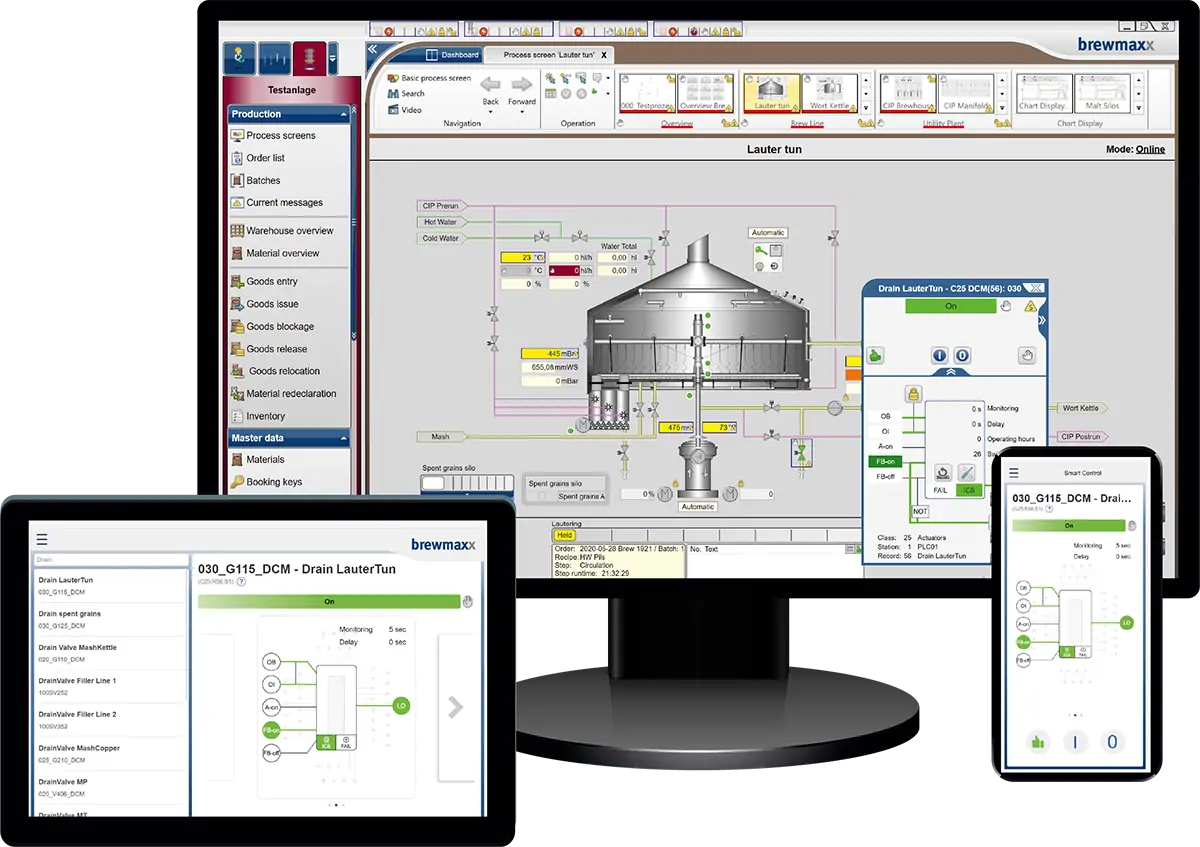1200x847 pixels.
Task: Tap the thumbs-up button on phone
Action: (x=1039, y=742)
